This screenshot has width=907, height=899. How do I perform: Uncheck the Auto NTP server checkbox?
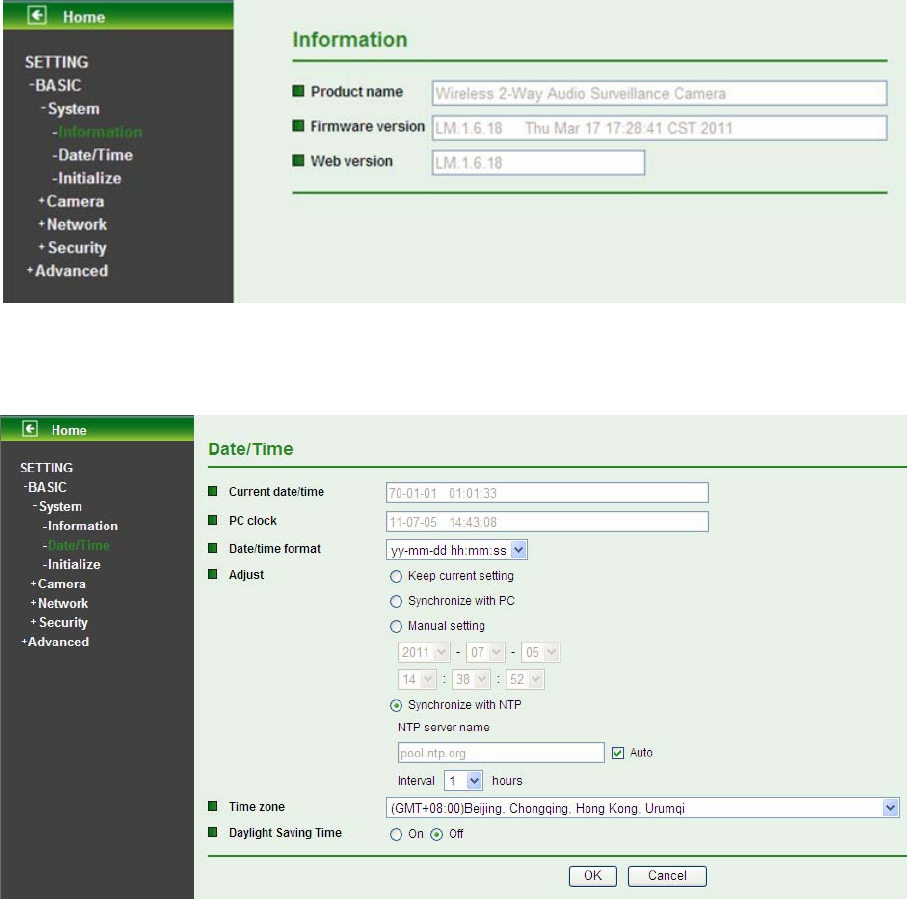[x=617, y=752]
